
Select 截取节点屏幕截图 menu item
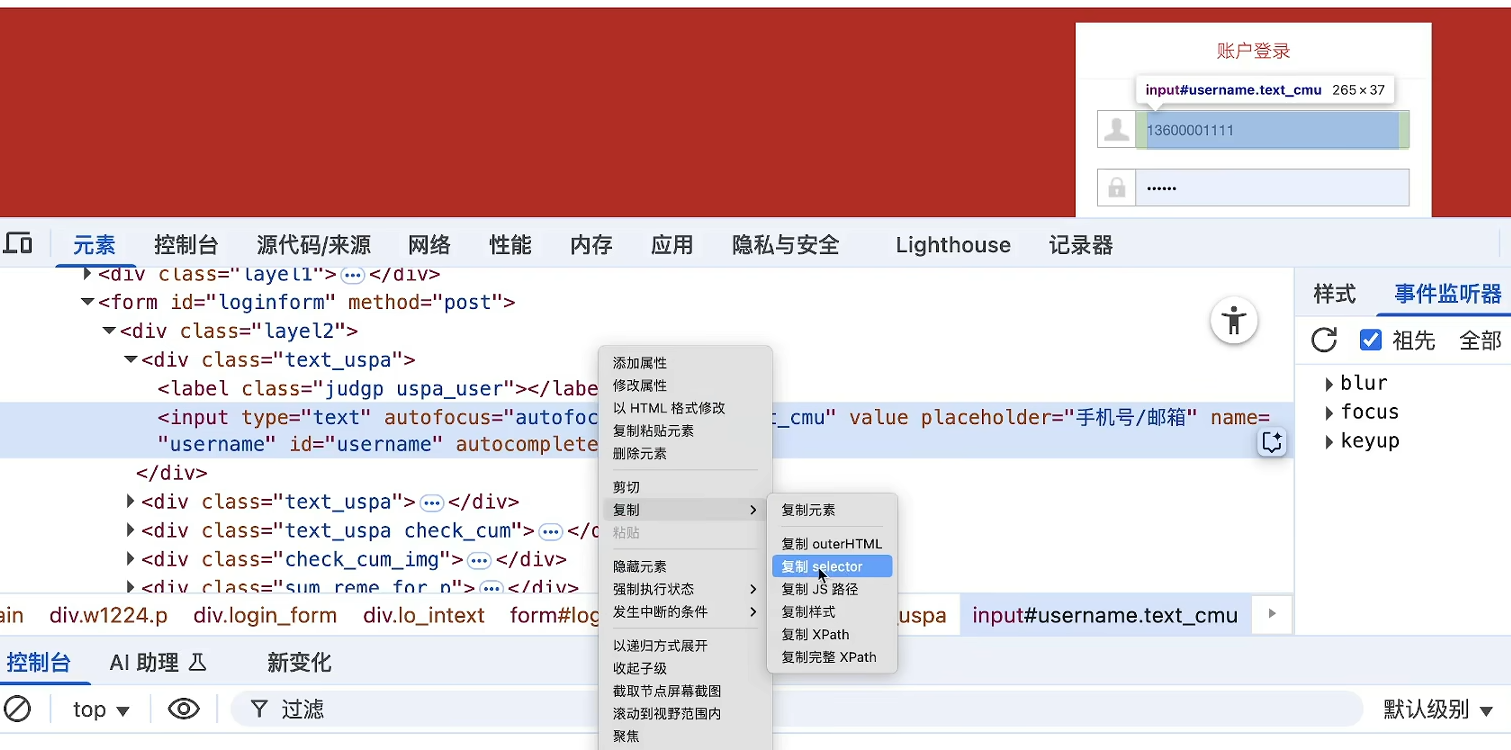[x=684, y=691]
